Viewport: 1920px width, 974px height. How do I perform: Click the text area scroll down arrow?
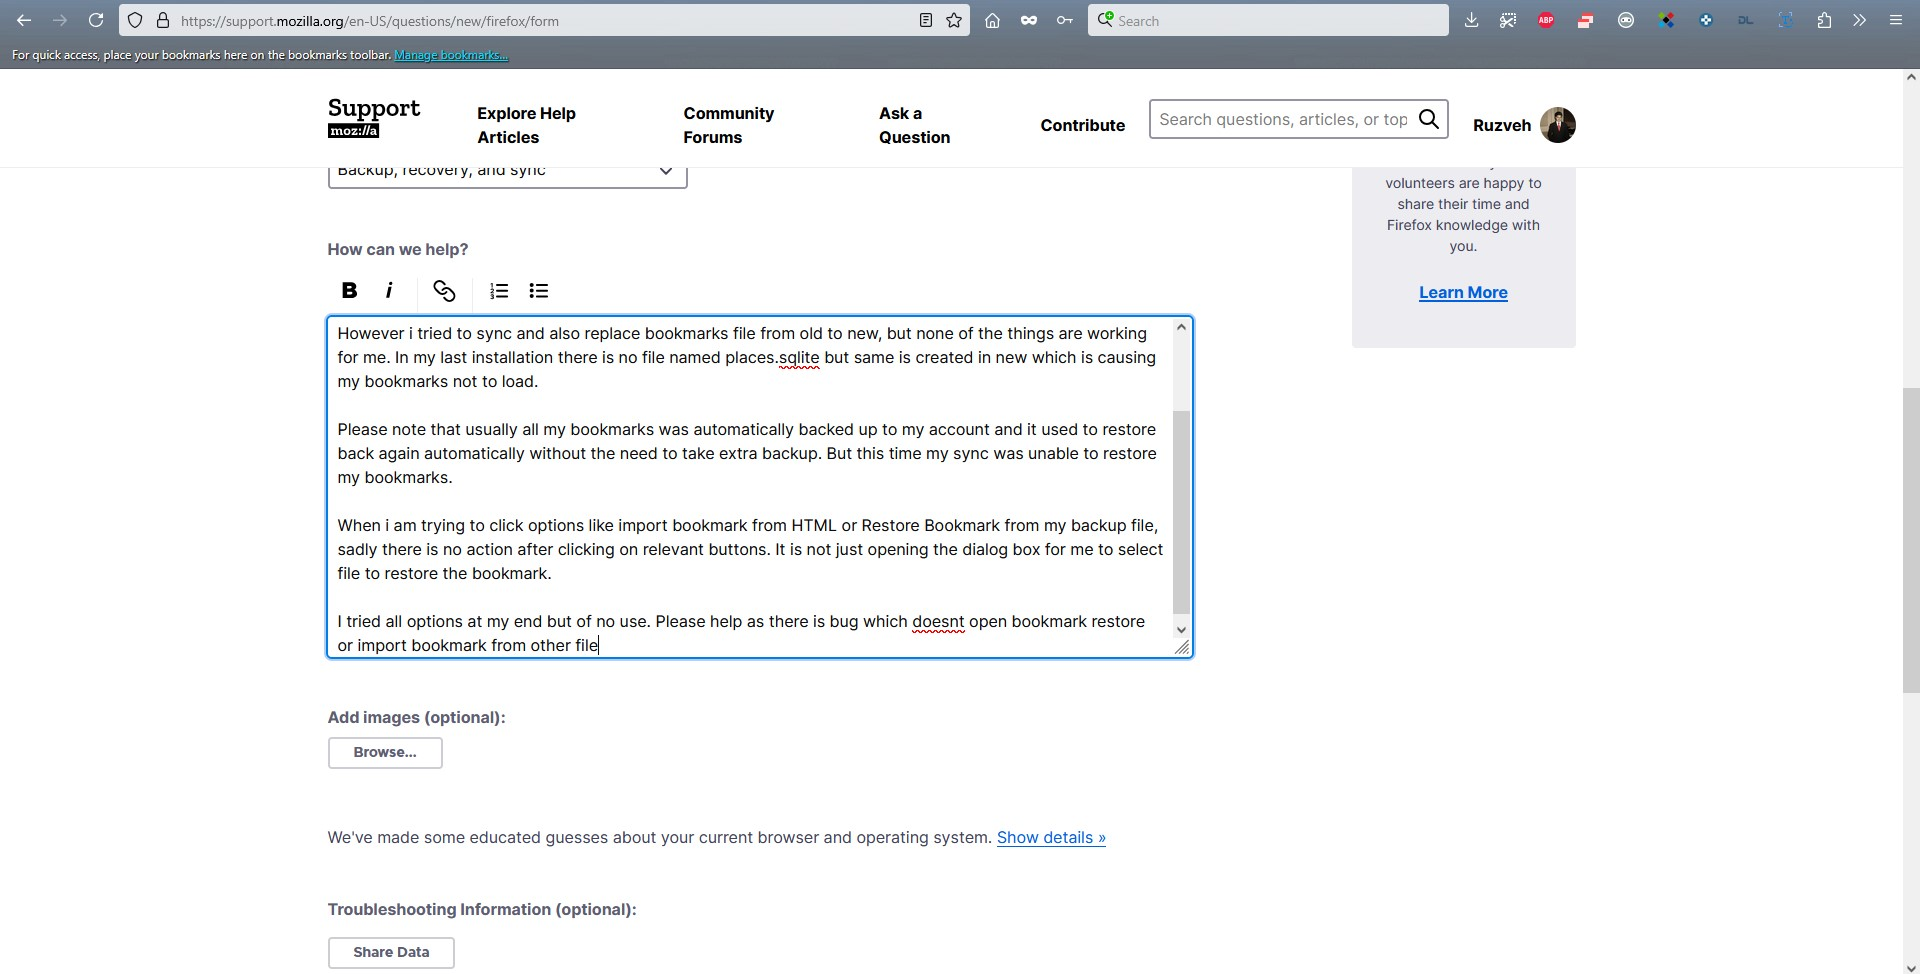click(1181, 629)
